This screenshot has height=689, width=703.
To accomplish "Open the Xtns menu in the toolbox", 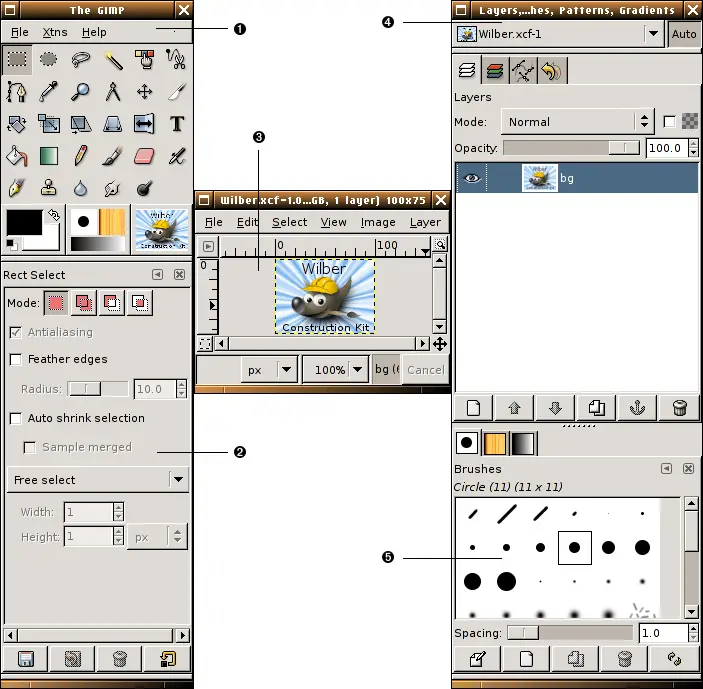I will 55,32.
